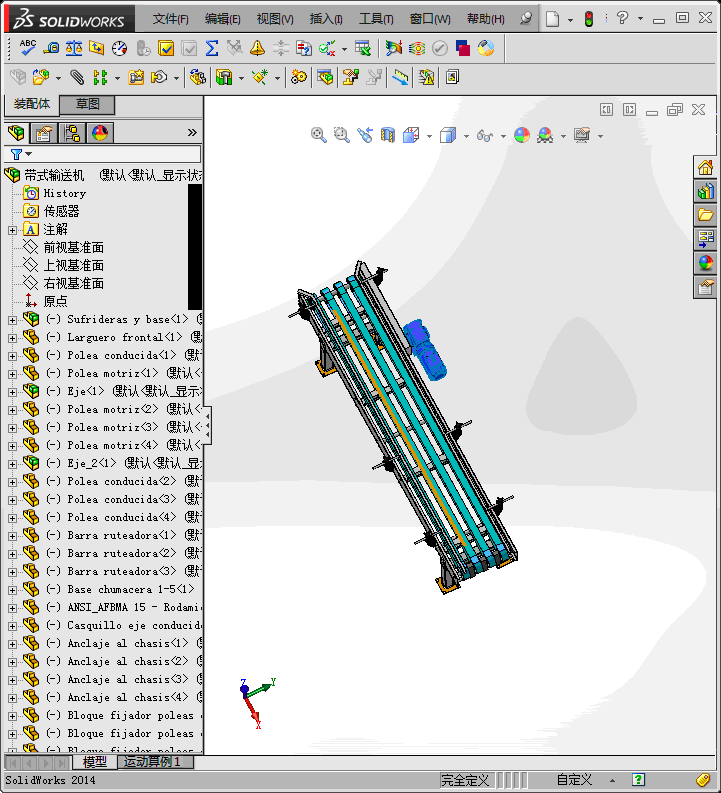Click the Previous View icon
Image resolution: width=721 pixels, height=793 pixels.
tap(365, 135)
